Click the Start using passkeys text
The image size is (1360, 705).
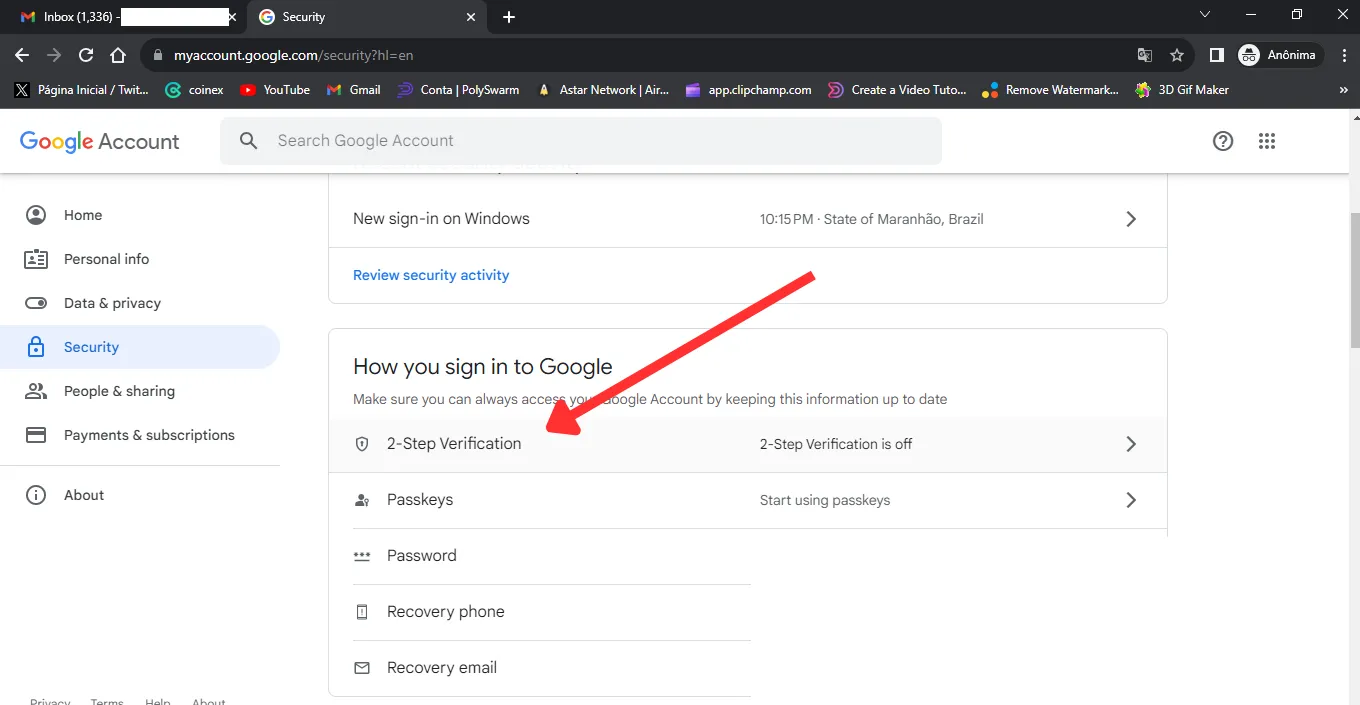coord(825,500)
